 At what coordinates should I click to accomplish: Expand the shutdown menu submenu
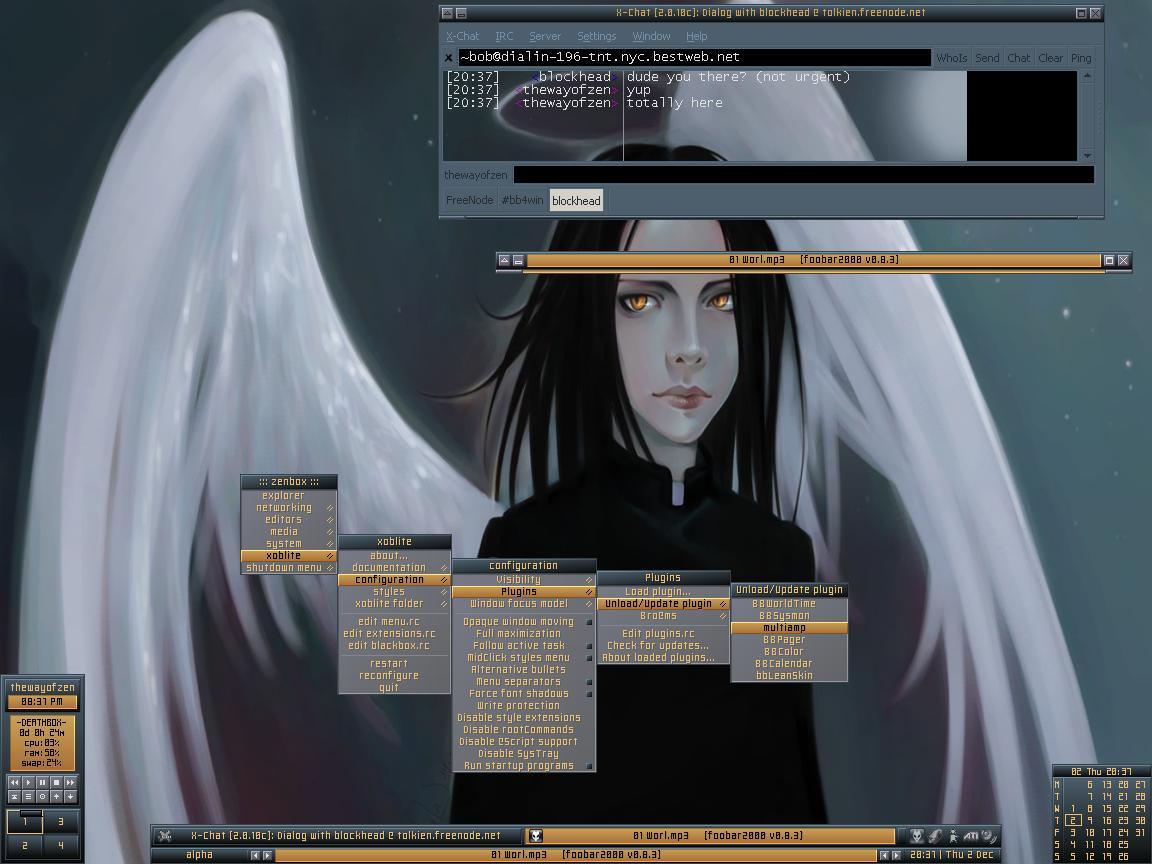[289, 568]
